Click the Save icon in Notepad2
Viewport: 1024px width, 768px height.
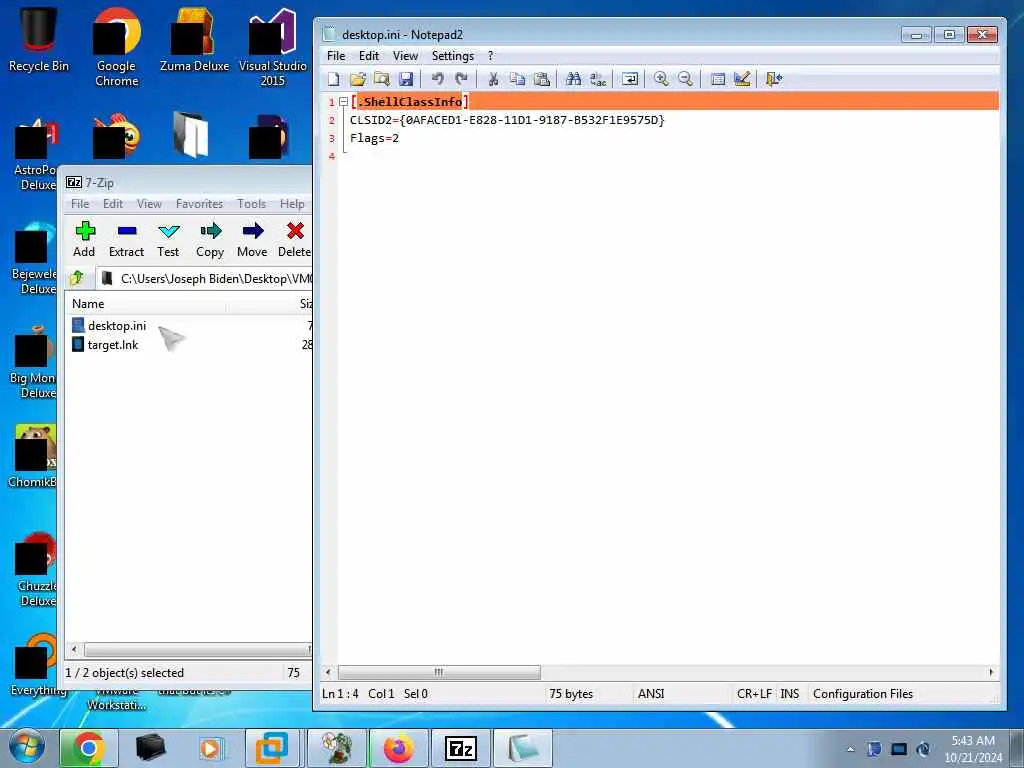coord(406,80)
